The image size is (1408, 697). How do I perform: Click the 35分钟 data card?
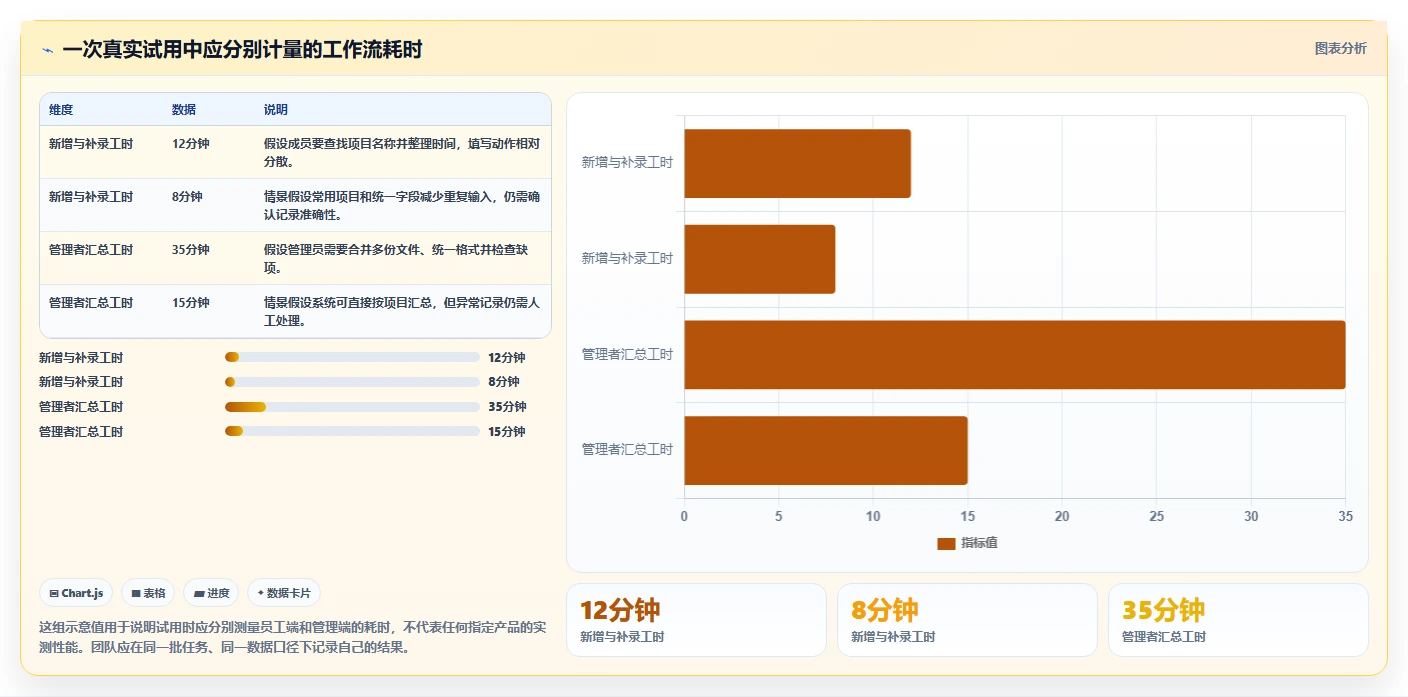click(1238, 620)
